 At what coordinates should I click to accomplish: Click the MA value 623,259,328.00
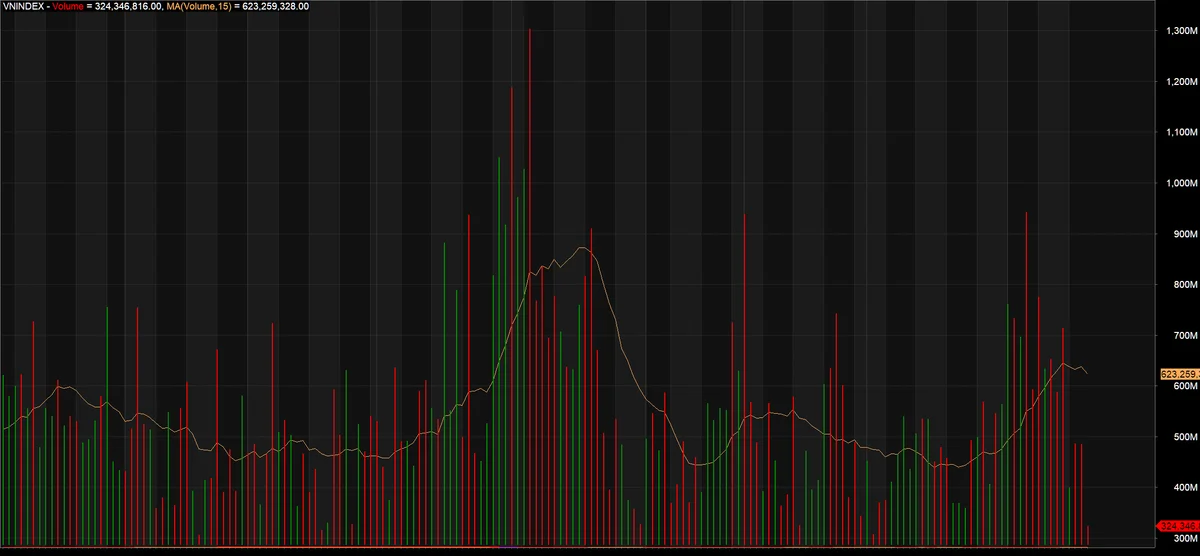[x=276, y=6]
